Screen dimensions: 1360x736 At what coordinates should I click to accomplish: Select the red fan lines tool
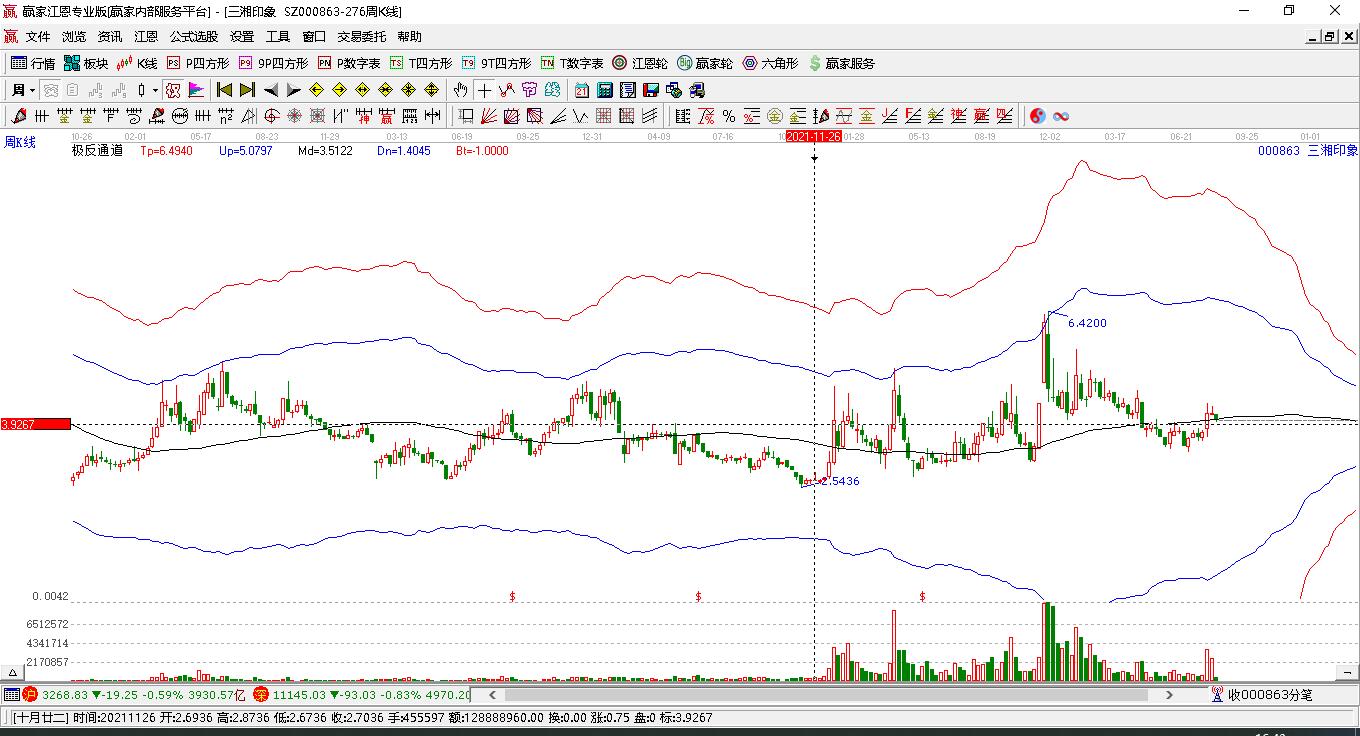tap(490, 116)
